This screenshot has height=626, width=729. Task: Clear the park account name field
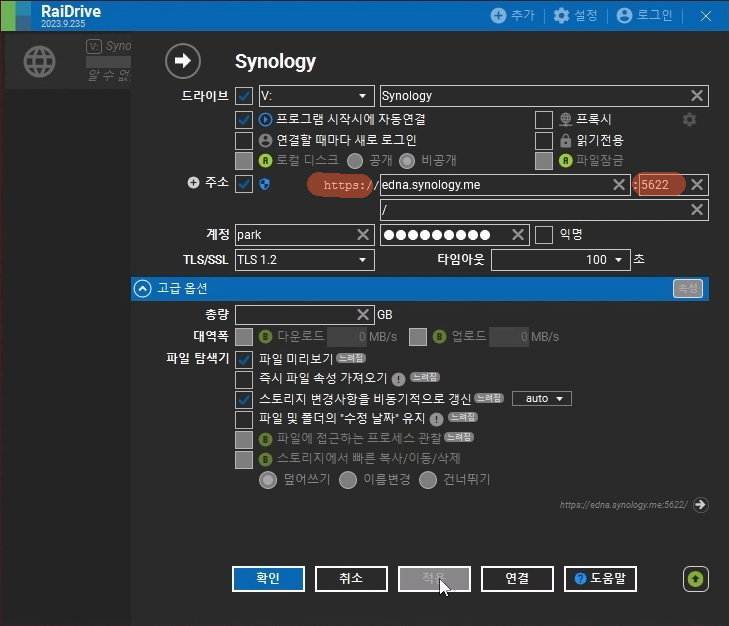click(363, 235)
